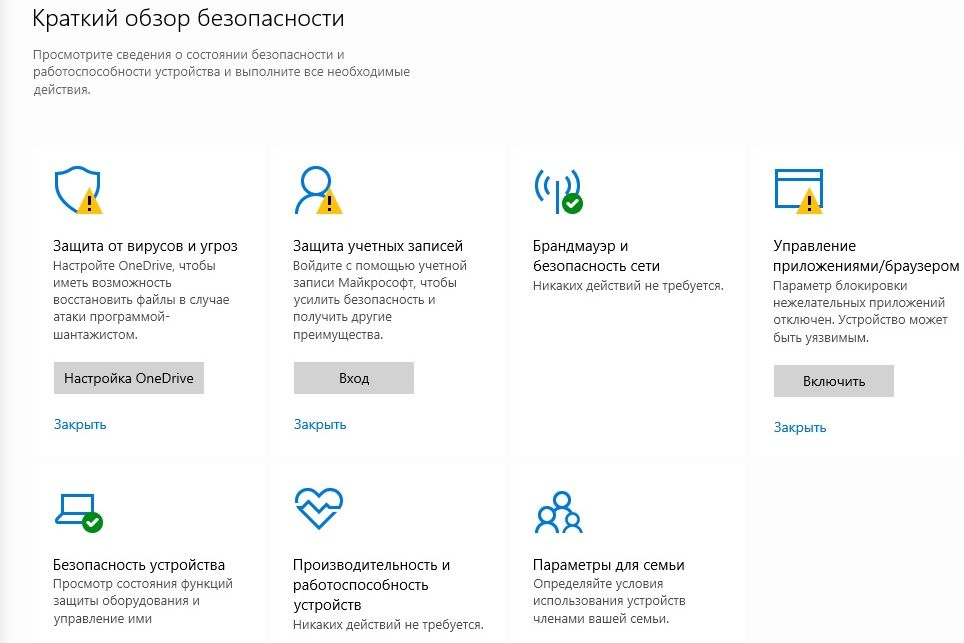Open "Безопасность устройства" heading
This screenshot has width=964, height=643.
click(139, 565)
